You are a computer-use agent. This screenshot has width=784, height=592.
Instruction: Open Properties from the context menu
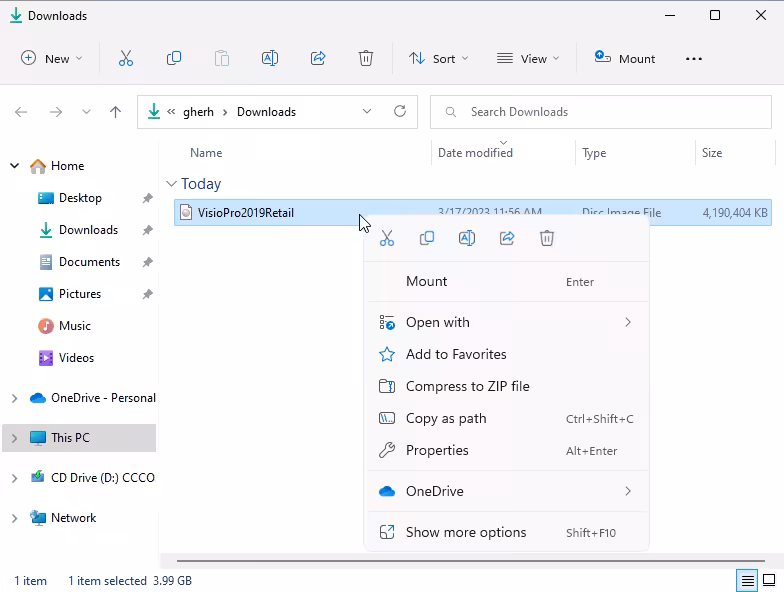(x=508, y=450)
